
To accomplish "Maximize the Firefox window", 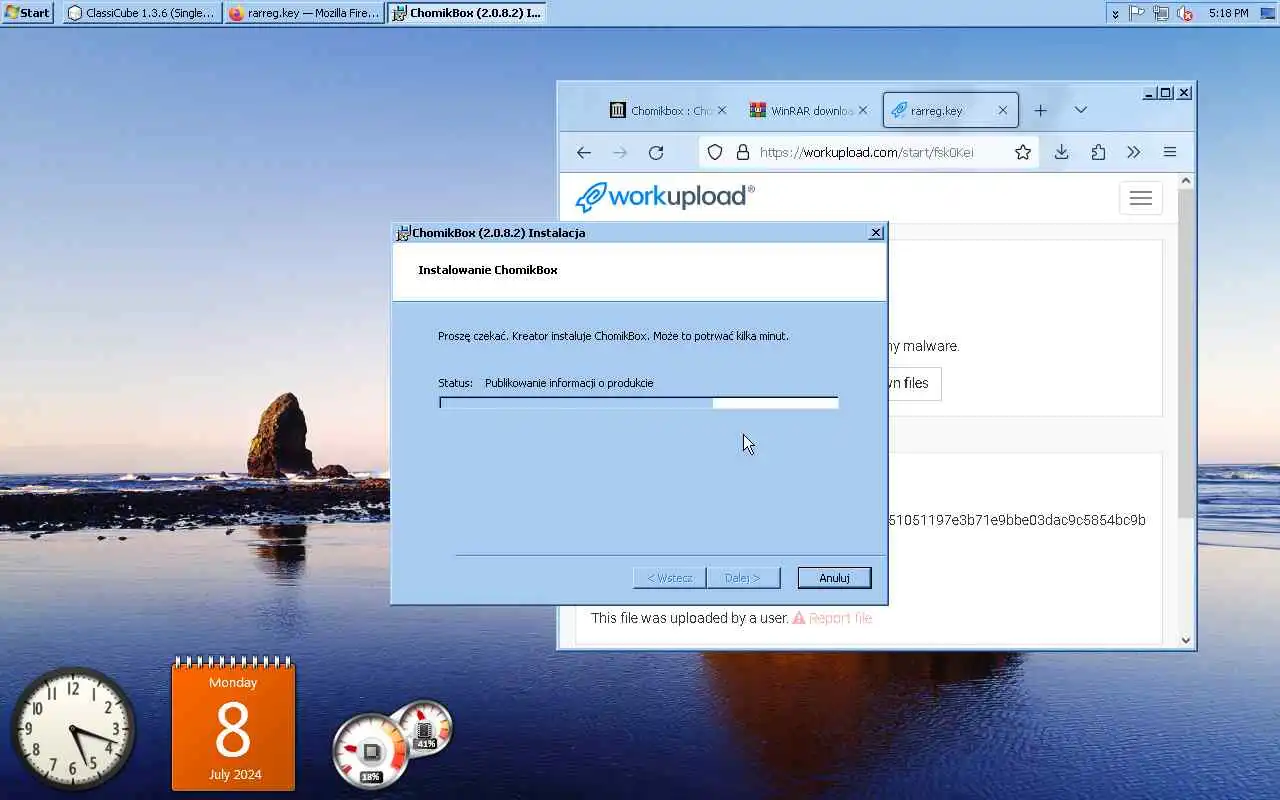I will [x=1166, y=93].
